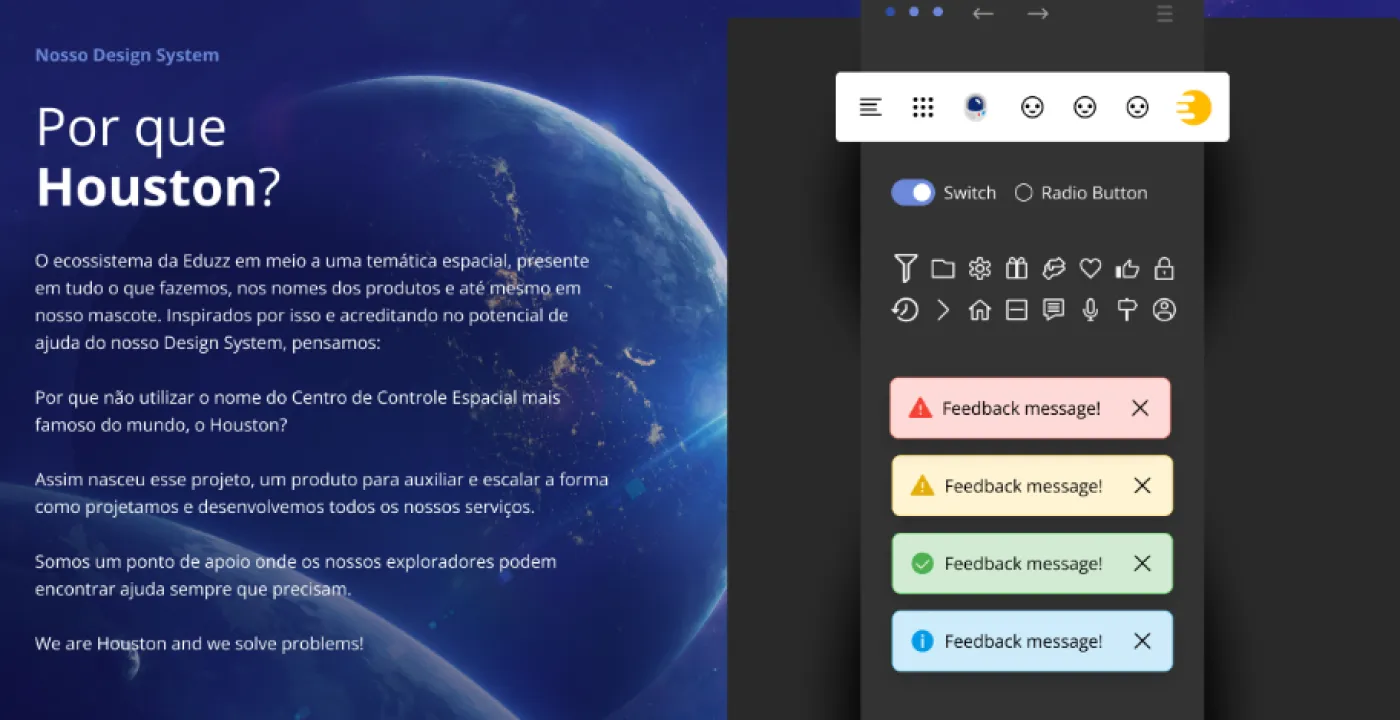This screenshot has height=720, width=1400.
Task: Click the "Por que Houston?" heading
Action: pos(158,156)
